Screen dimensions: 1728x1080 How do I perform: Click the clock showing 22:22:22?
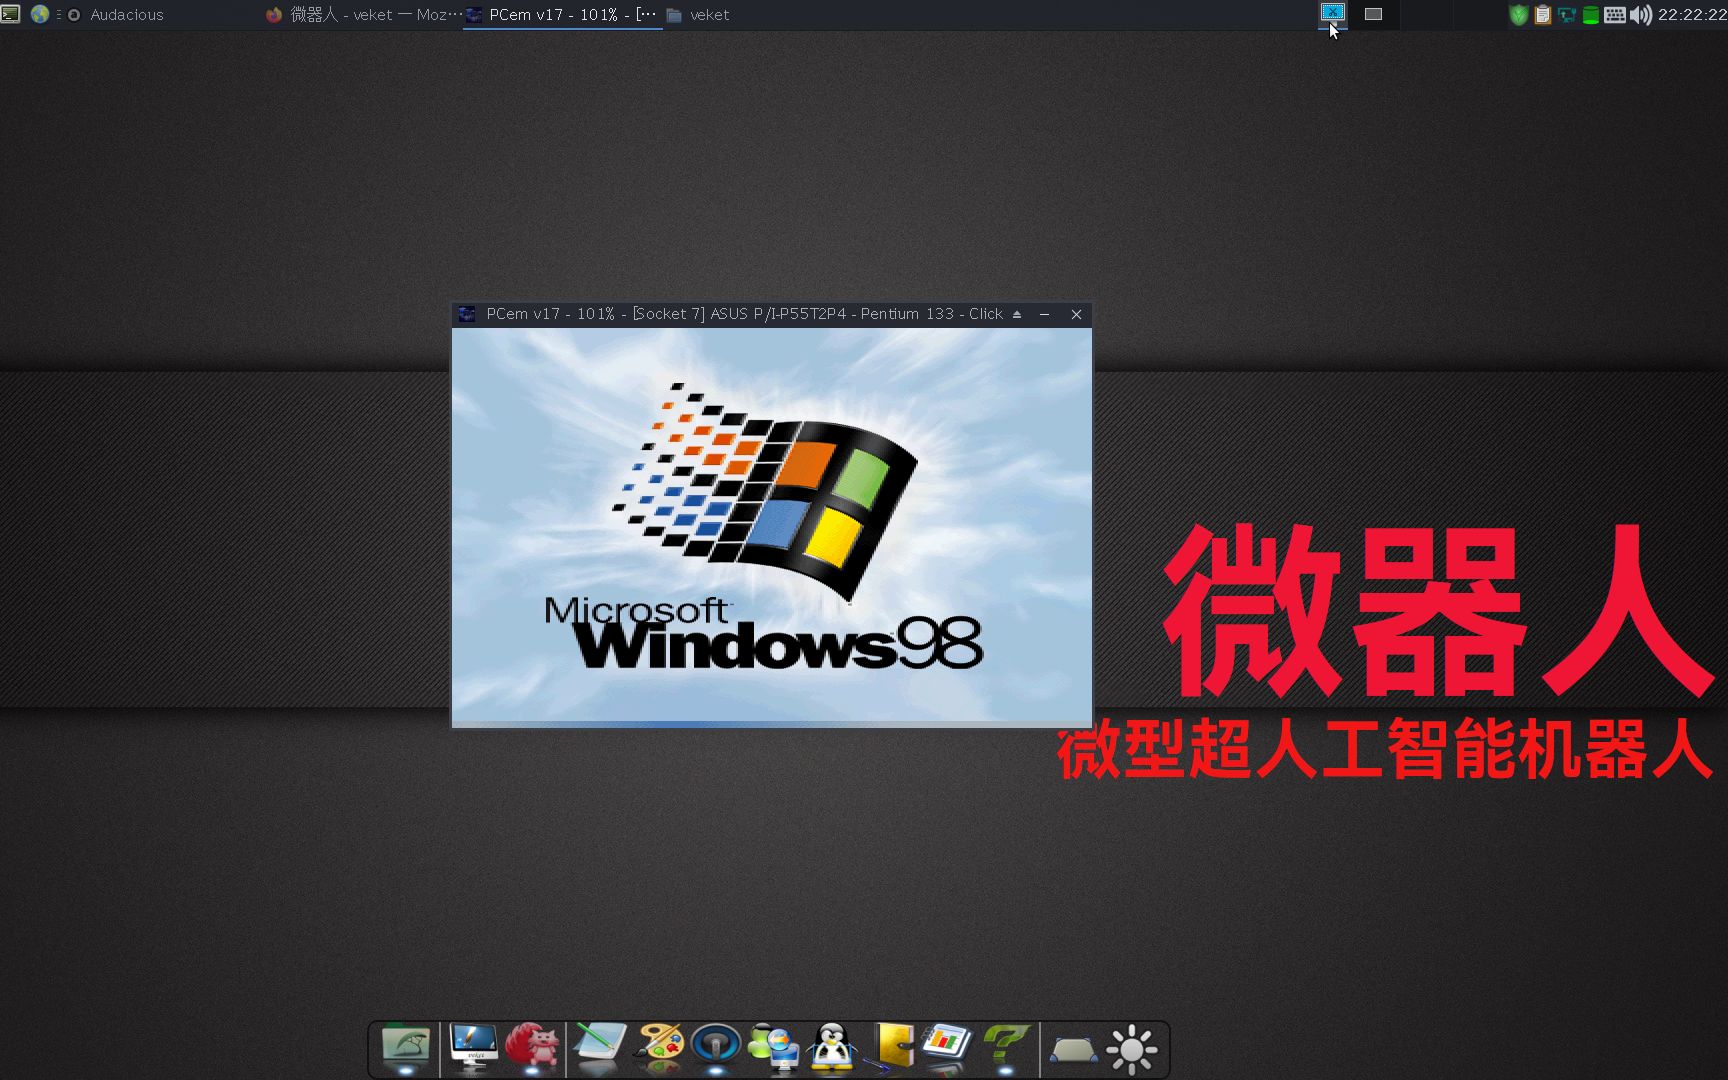(x=1692, y=15)
